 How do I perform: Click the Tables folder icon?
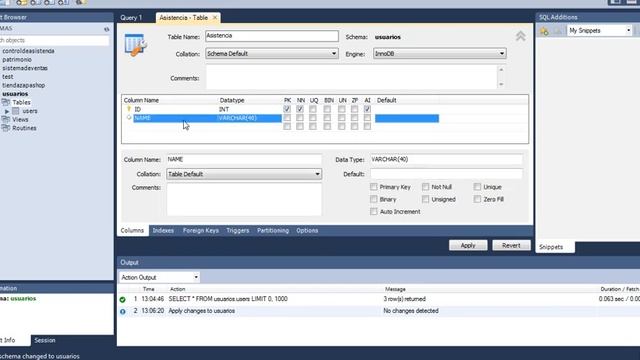[x=6, y=102]
